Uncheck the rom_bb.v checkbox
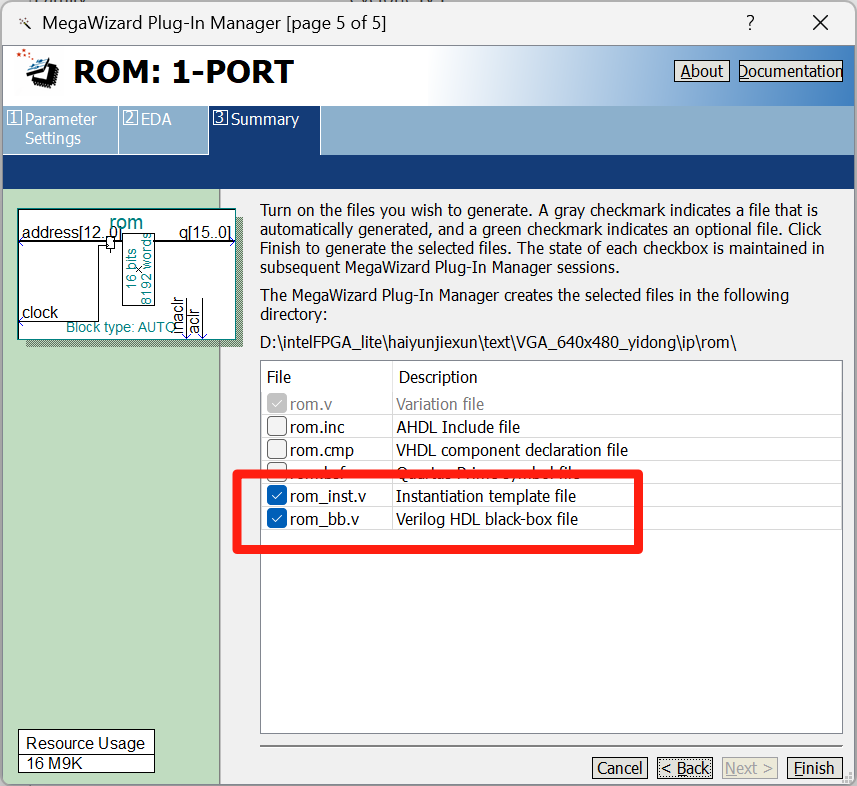 pyautogui.click(x=277, y=519)
